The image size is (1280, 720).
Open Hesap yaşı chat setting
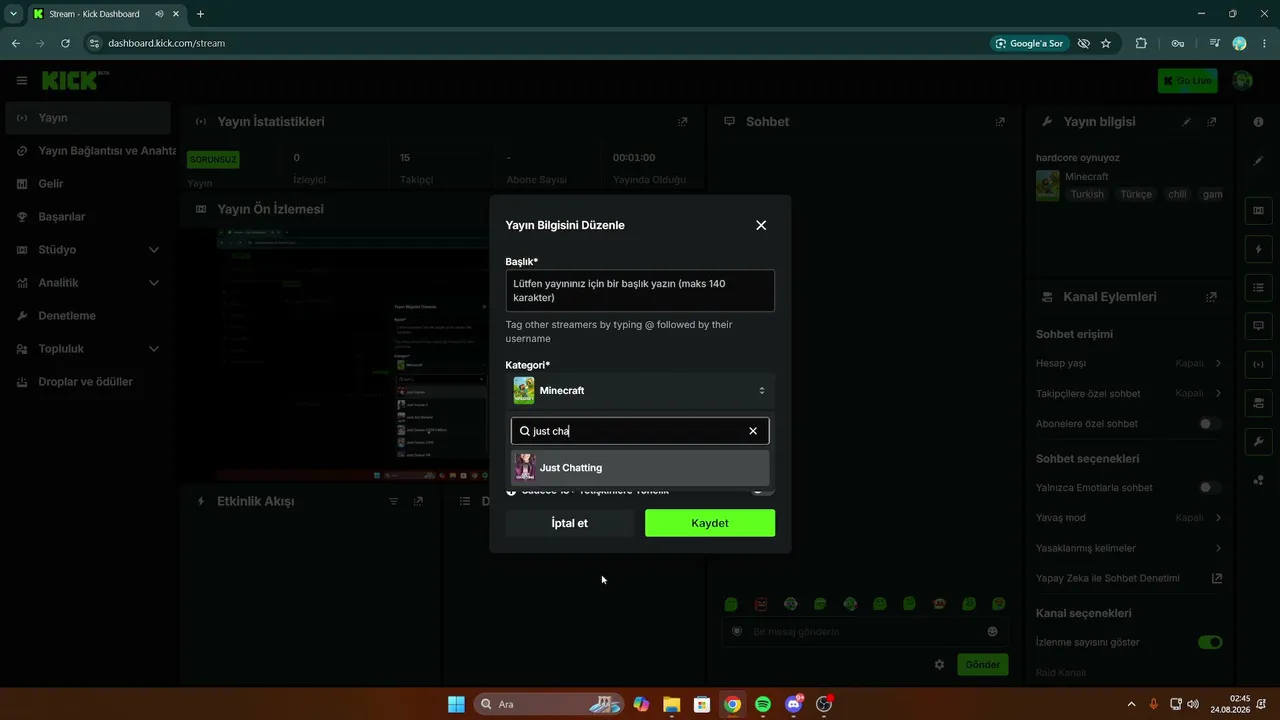pyautogui.click(x=1129, y=364)
